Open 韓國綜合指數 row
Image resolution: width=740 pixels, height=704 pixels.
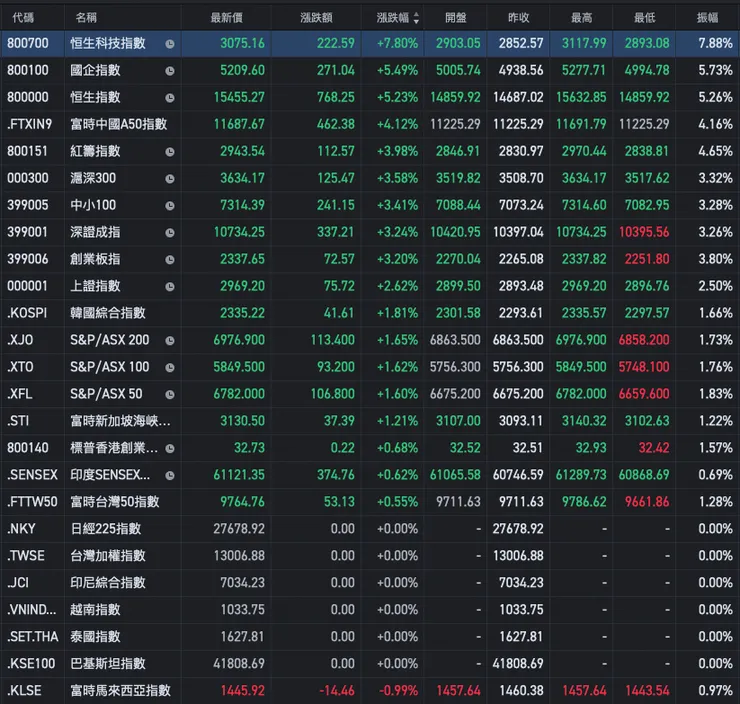point(370,313)
